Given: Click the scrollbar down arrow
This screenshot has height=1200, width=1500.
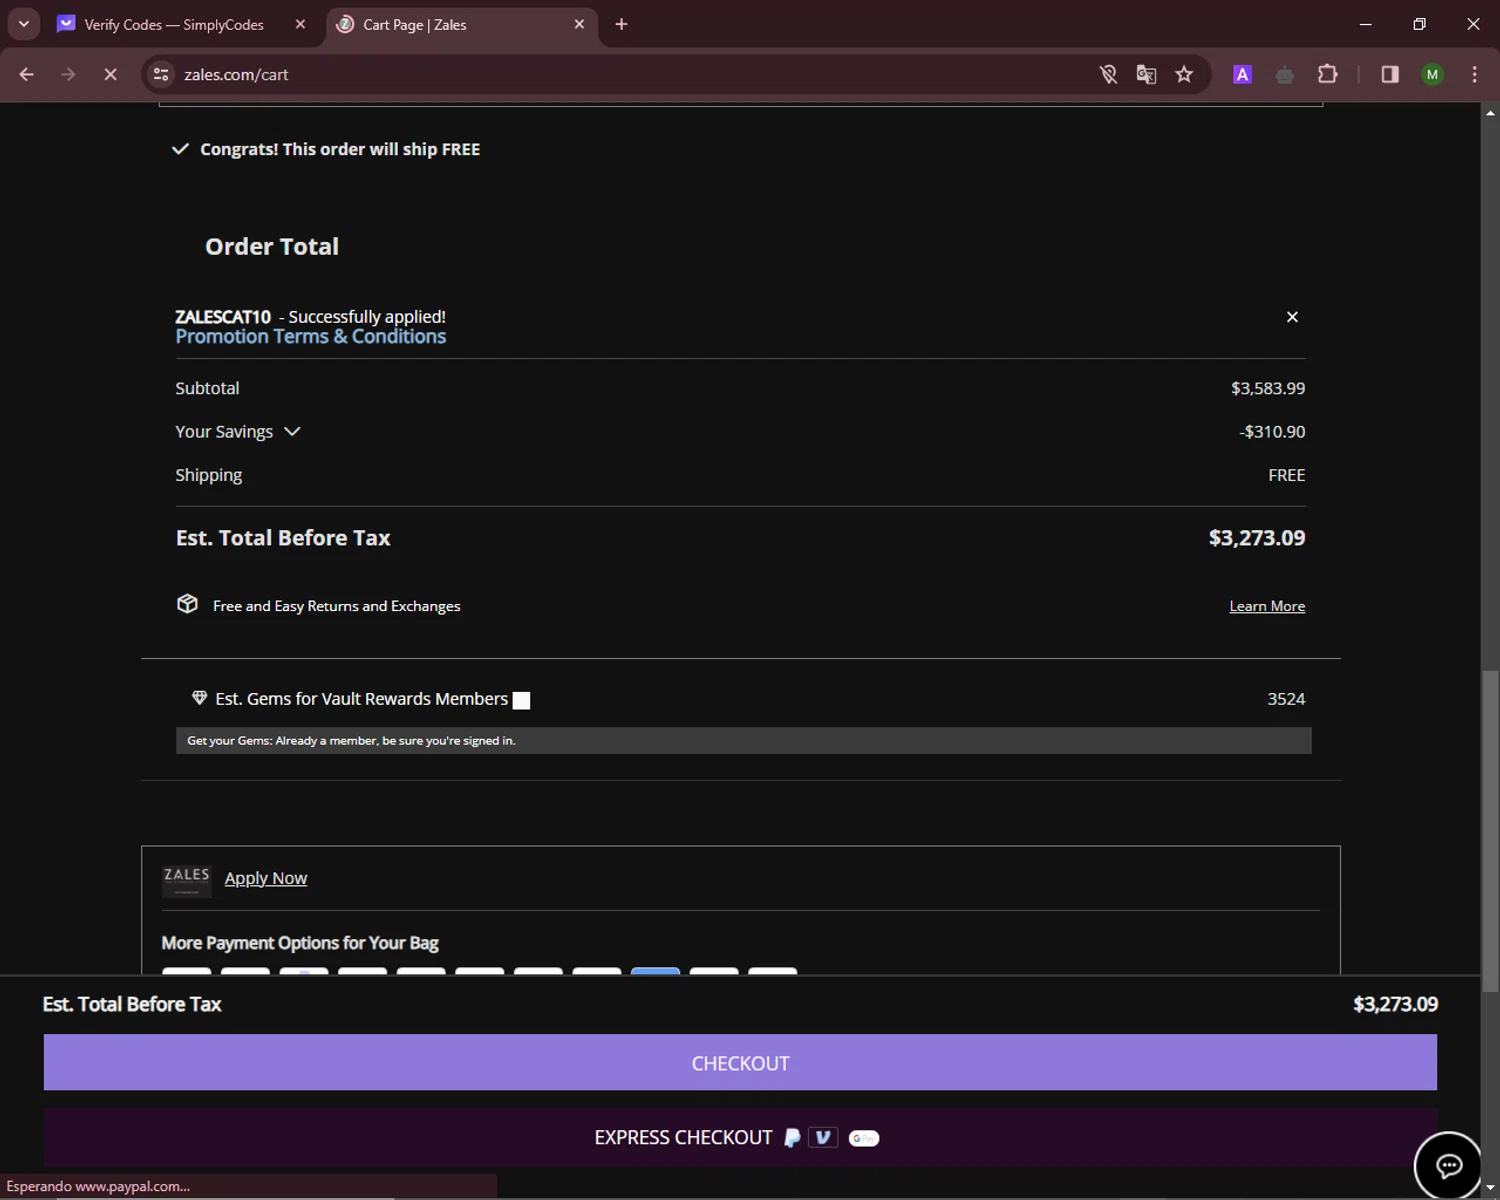Looking at the screenshot, I should click(x=1490, y=1187).
